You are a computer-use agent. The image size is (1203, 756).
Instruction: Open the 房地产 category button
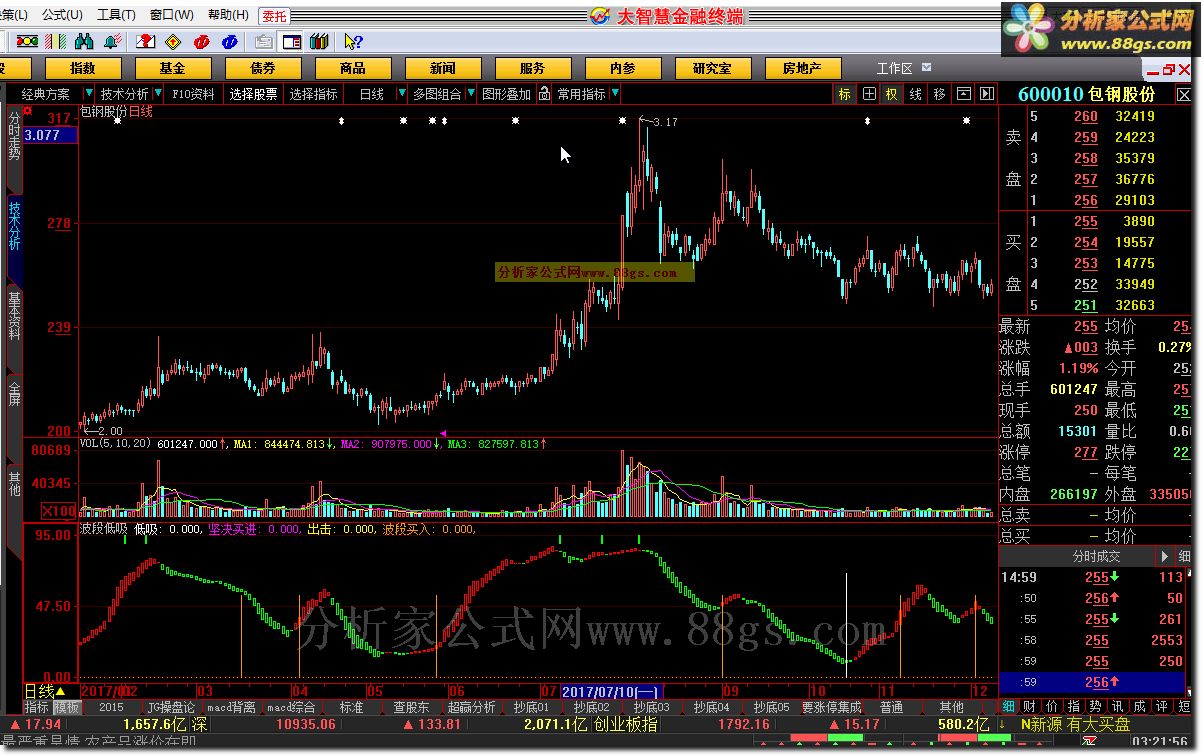[x=802, y=68]
